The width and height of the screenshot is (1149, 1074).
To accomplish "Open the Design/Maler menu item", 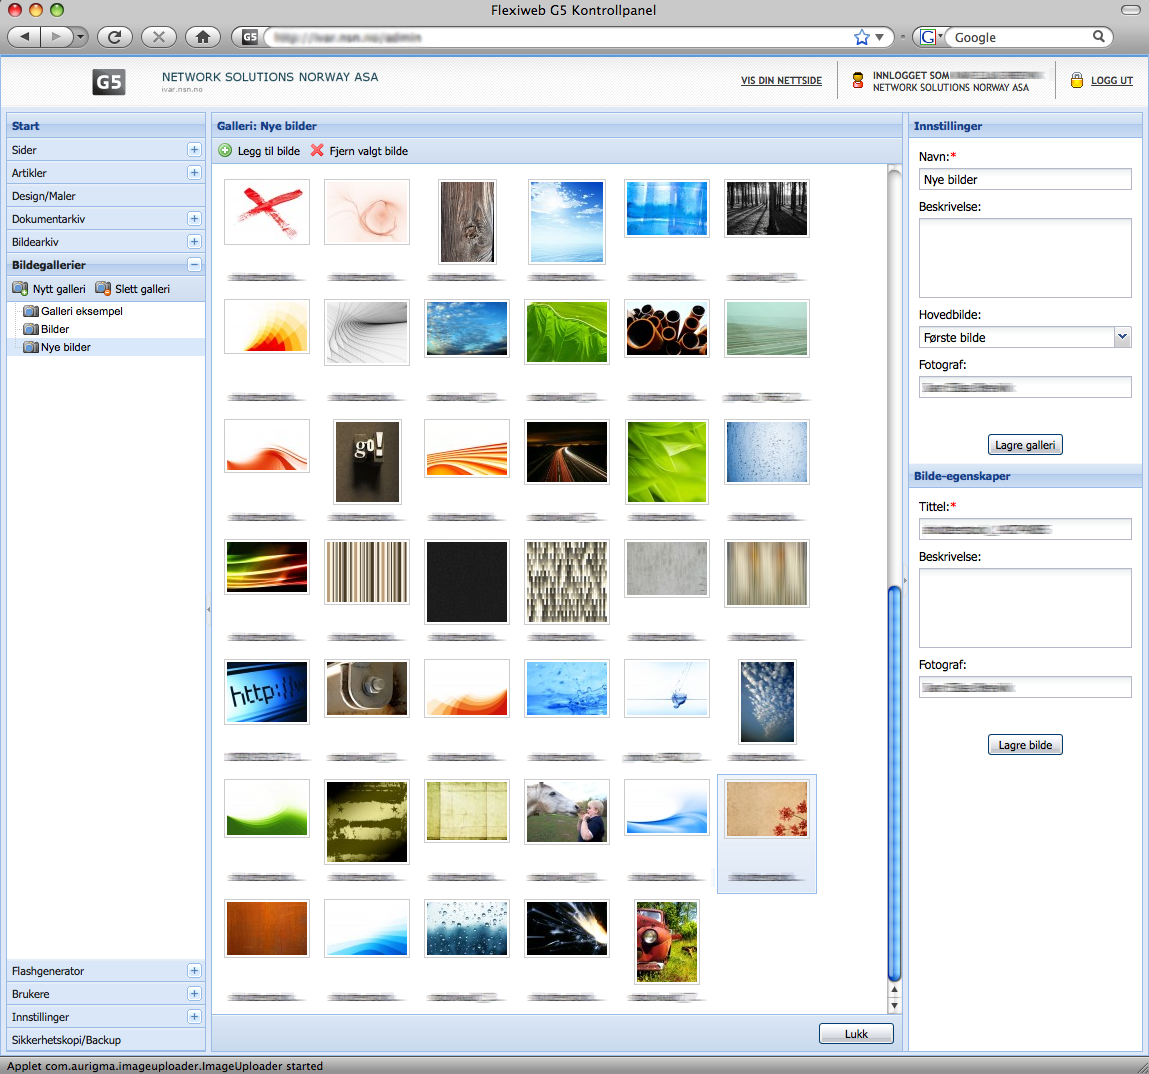I will pos(44,196).
